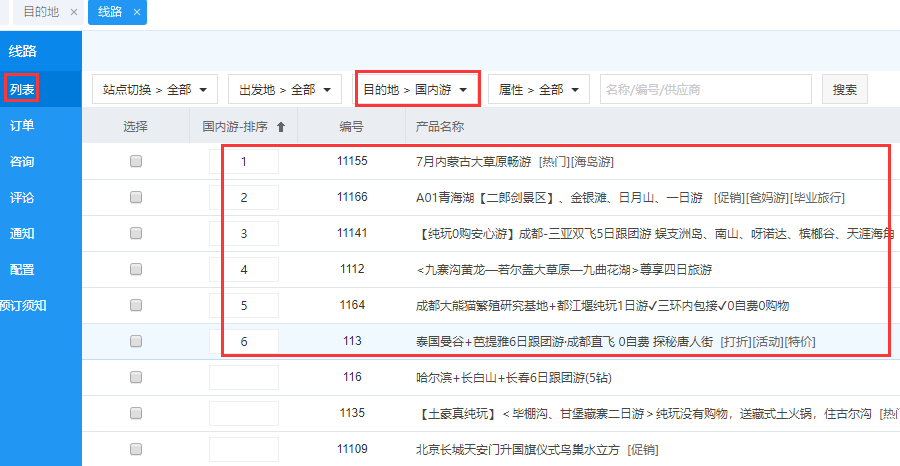
Task: Expand the 出发地 filter dropdown
Action: (285, 90)
